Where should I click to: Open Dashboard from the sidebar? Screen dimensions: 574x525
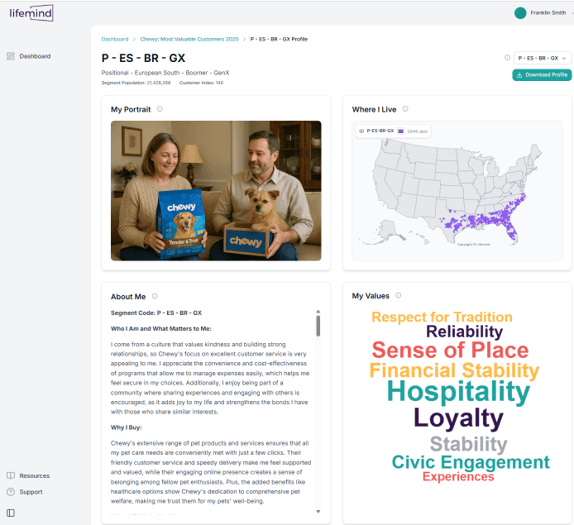point(29,56)
